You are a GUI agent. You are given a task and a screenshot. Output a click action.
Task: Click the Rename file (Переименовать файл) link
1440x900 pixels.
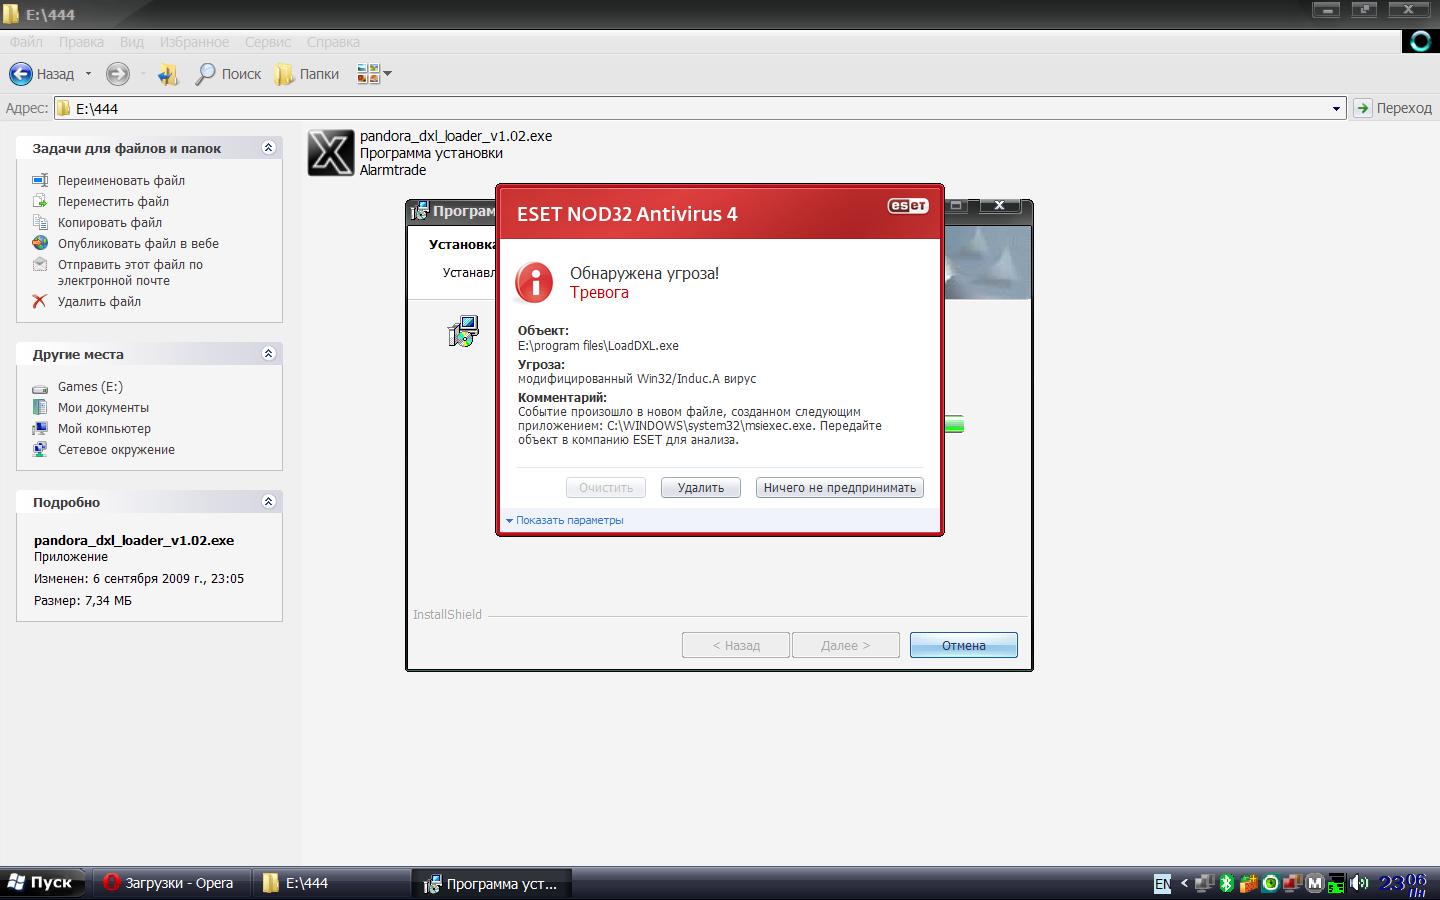[121, 181]
